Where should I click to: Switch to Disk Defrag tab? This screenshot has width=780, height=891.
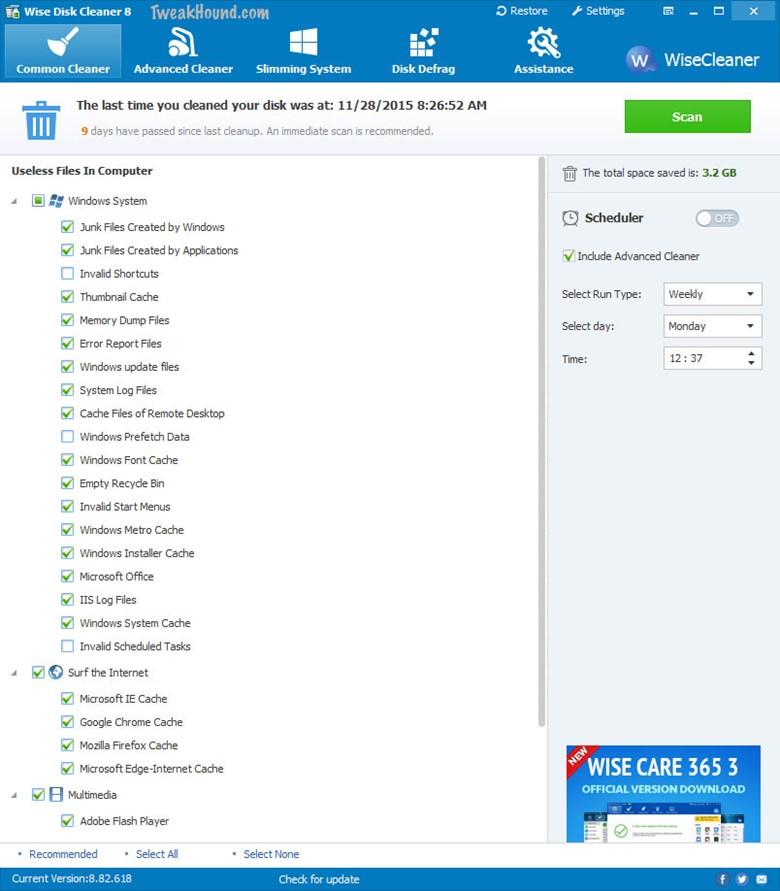pos(424,51)
